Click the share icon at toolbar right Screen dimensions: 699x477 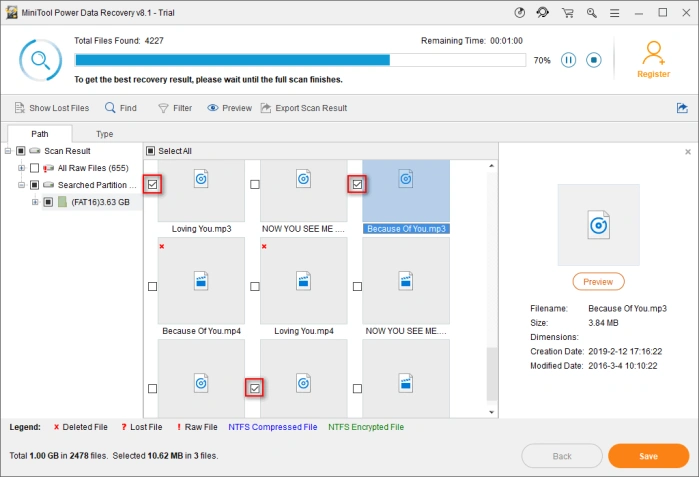tap(682, 108)
